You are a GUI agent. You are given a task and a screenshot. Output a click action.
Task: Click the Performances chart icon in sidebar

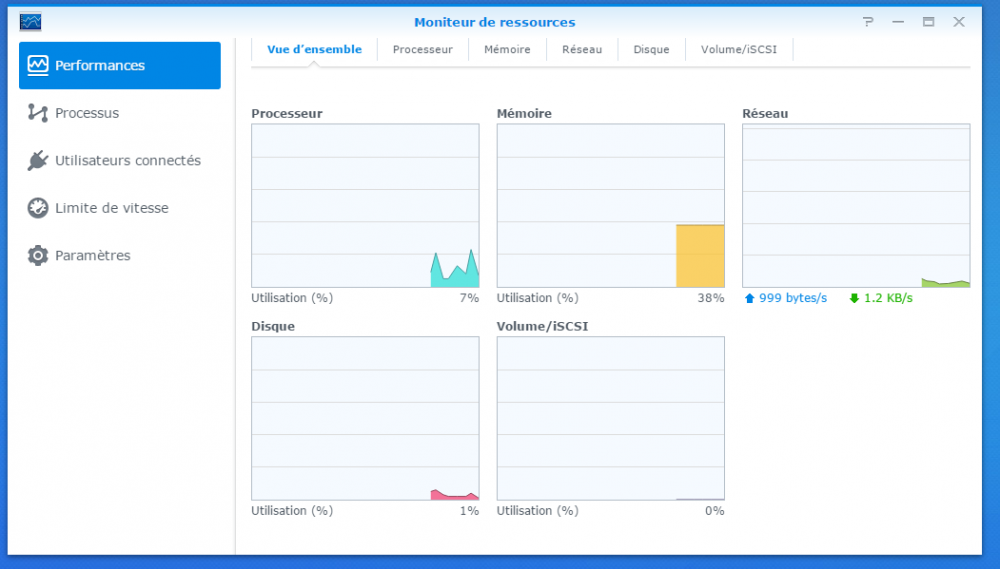point(38,65)
